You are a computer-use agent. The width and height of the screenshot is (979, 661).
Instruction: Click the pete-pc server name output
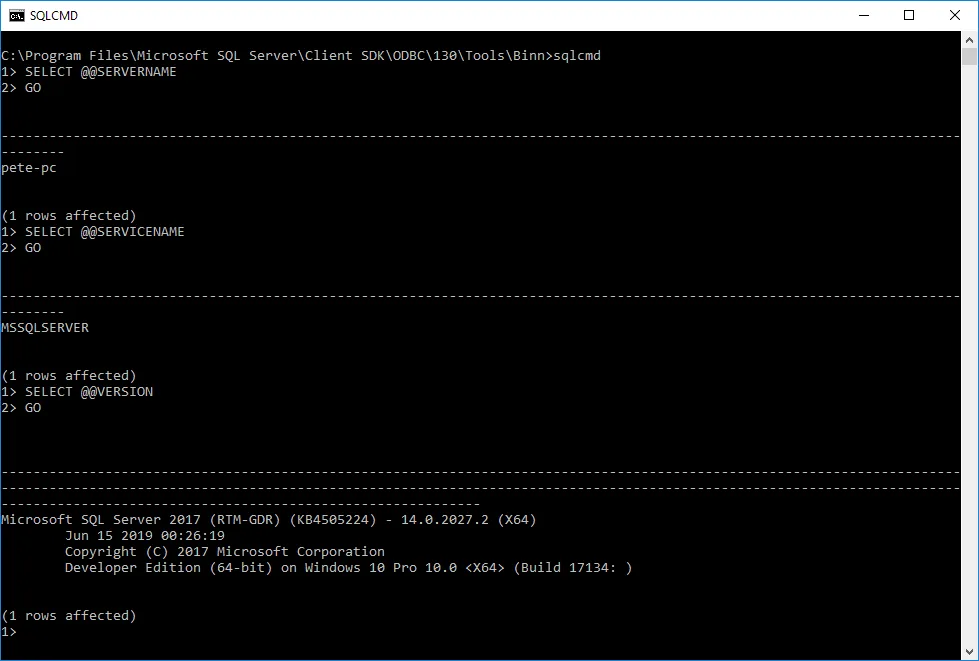(x=29, y=168)
